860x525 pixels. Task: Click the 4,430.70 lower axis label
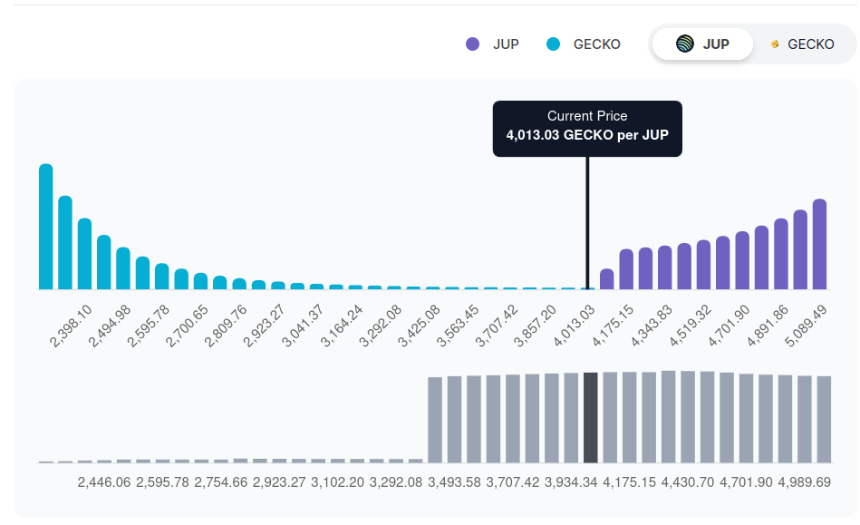[x=688, y=483]
